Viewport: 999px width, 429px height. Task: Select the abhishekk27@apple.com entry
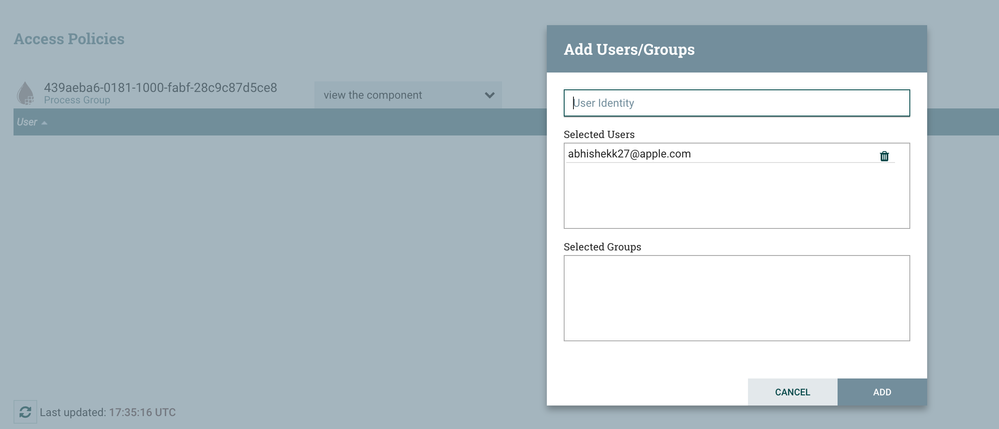[x=730, y=154]
